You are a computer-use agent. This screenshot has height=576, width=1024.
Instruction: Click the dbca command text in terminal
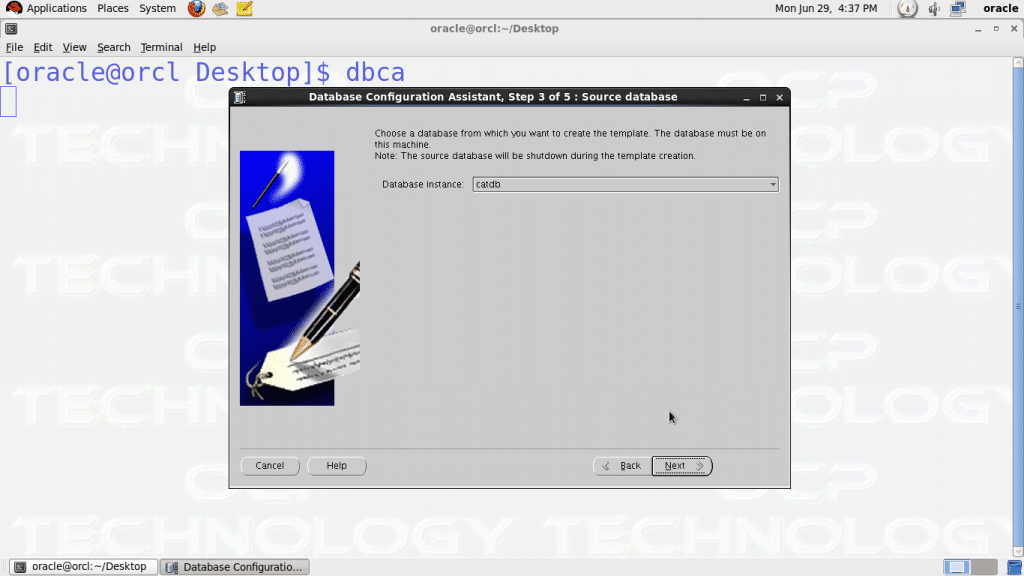(375, 72)
